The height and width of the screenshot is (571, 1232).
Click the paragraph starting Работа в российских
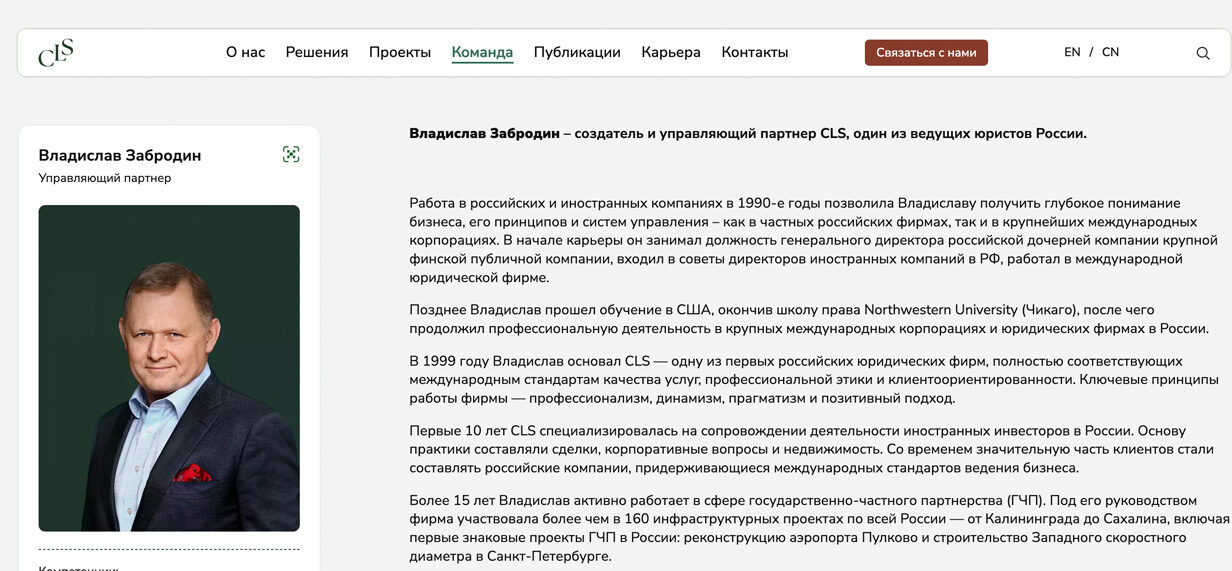click(813, 240)
